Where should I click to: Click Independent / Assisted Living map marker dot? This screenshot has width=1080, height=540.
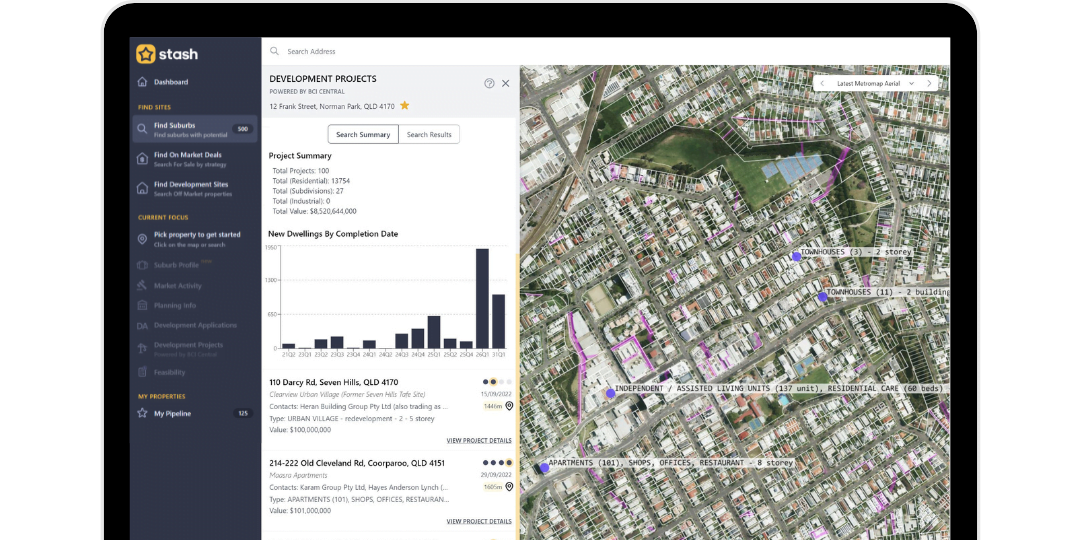tap(610, 393)
